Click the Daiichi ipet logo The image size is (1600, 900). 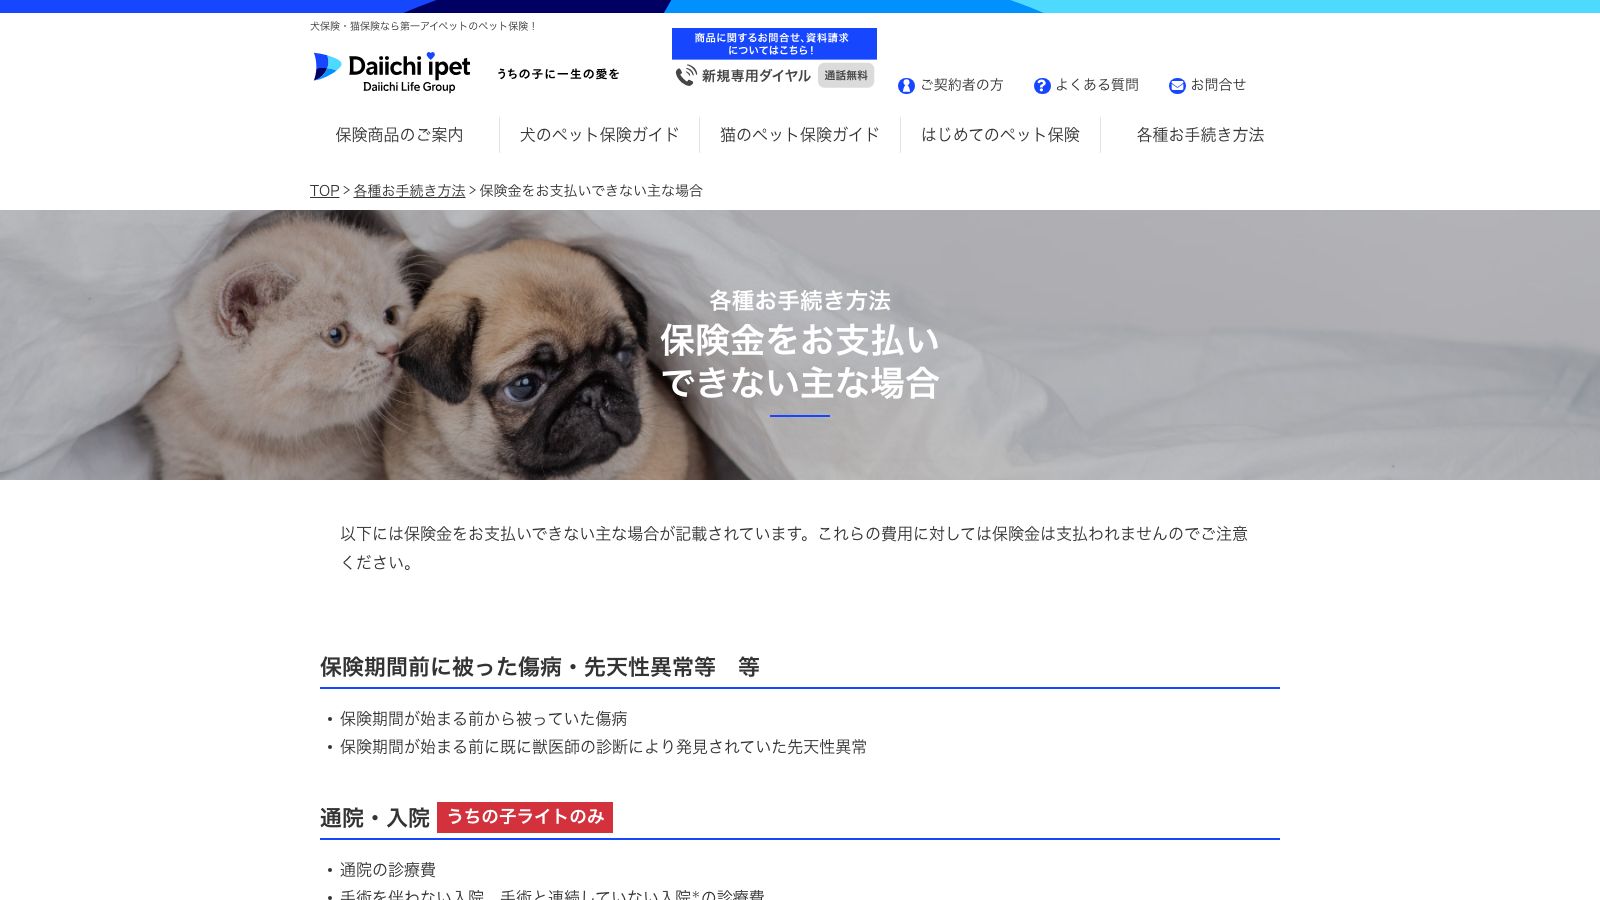(391, 72)
